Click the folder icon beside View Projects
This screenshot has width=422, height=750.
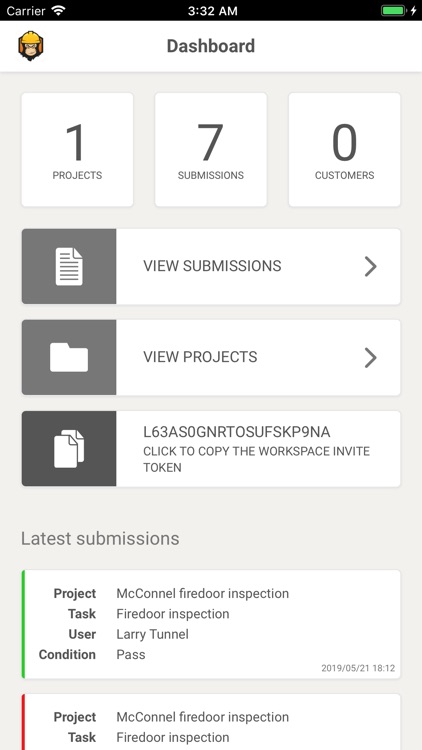(x=69, y=357)
